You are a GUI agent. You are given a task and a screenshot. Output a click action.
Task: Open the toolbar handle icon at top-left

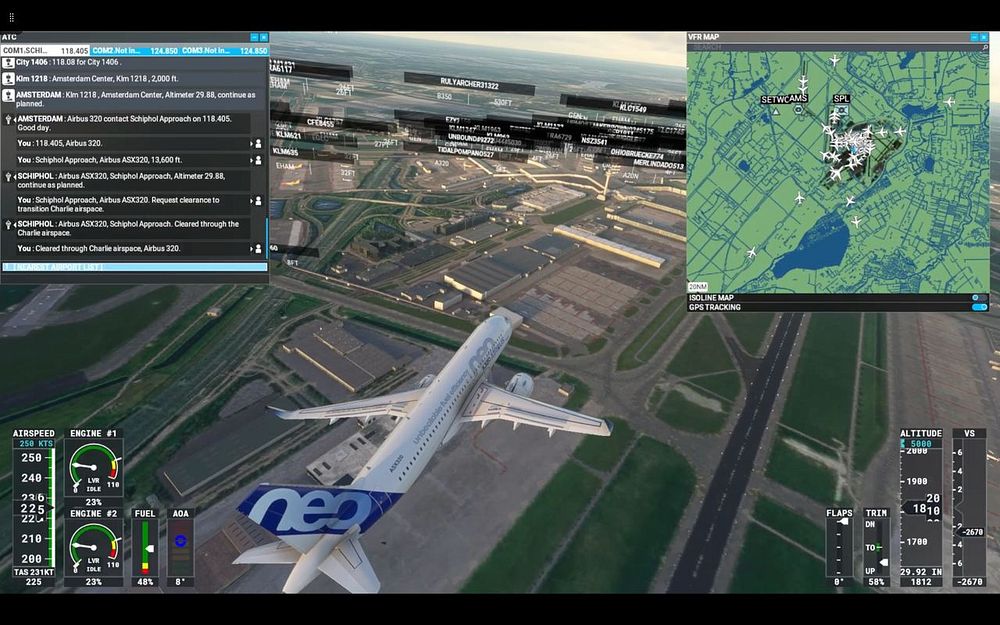click(11, 18)
